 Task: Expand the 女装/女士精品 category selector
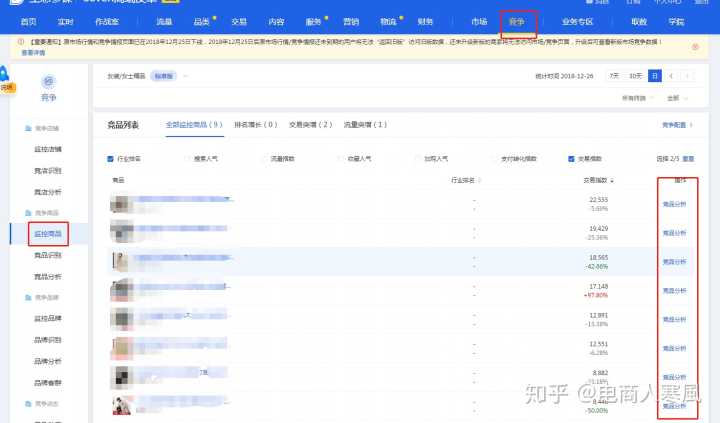(x=186, y=76)
